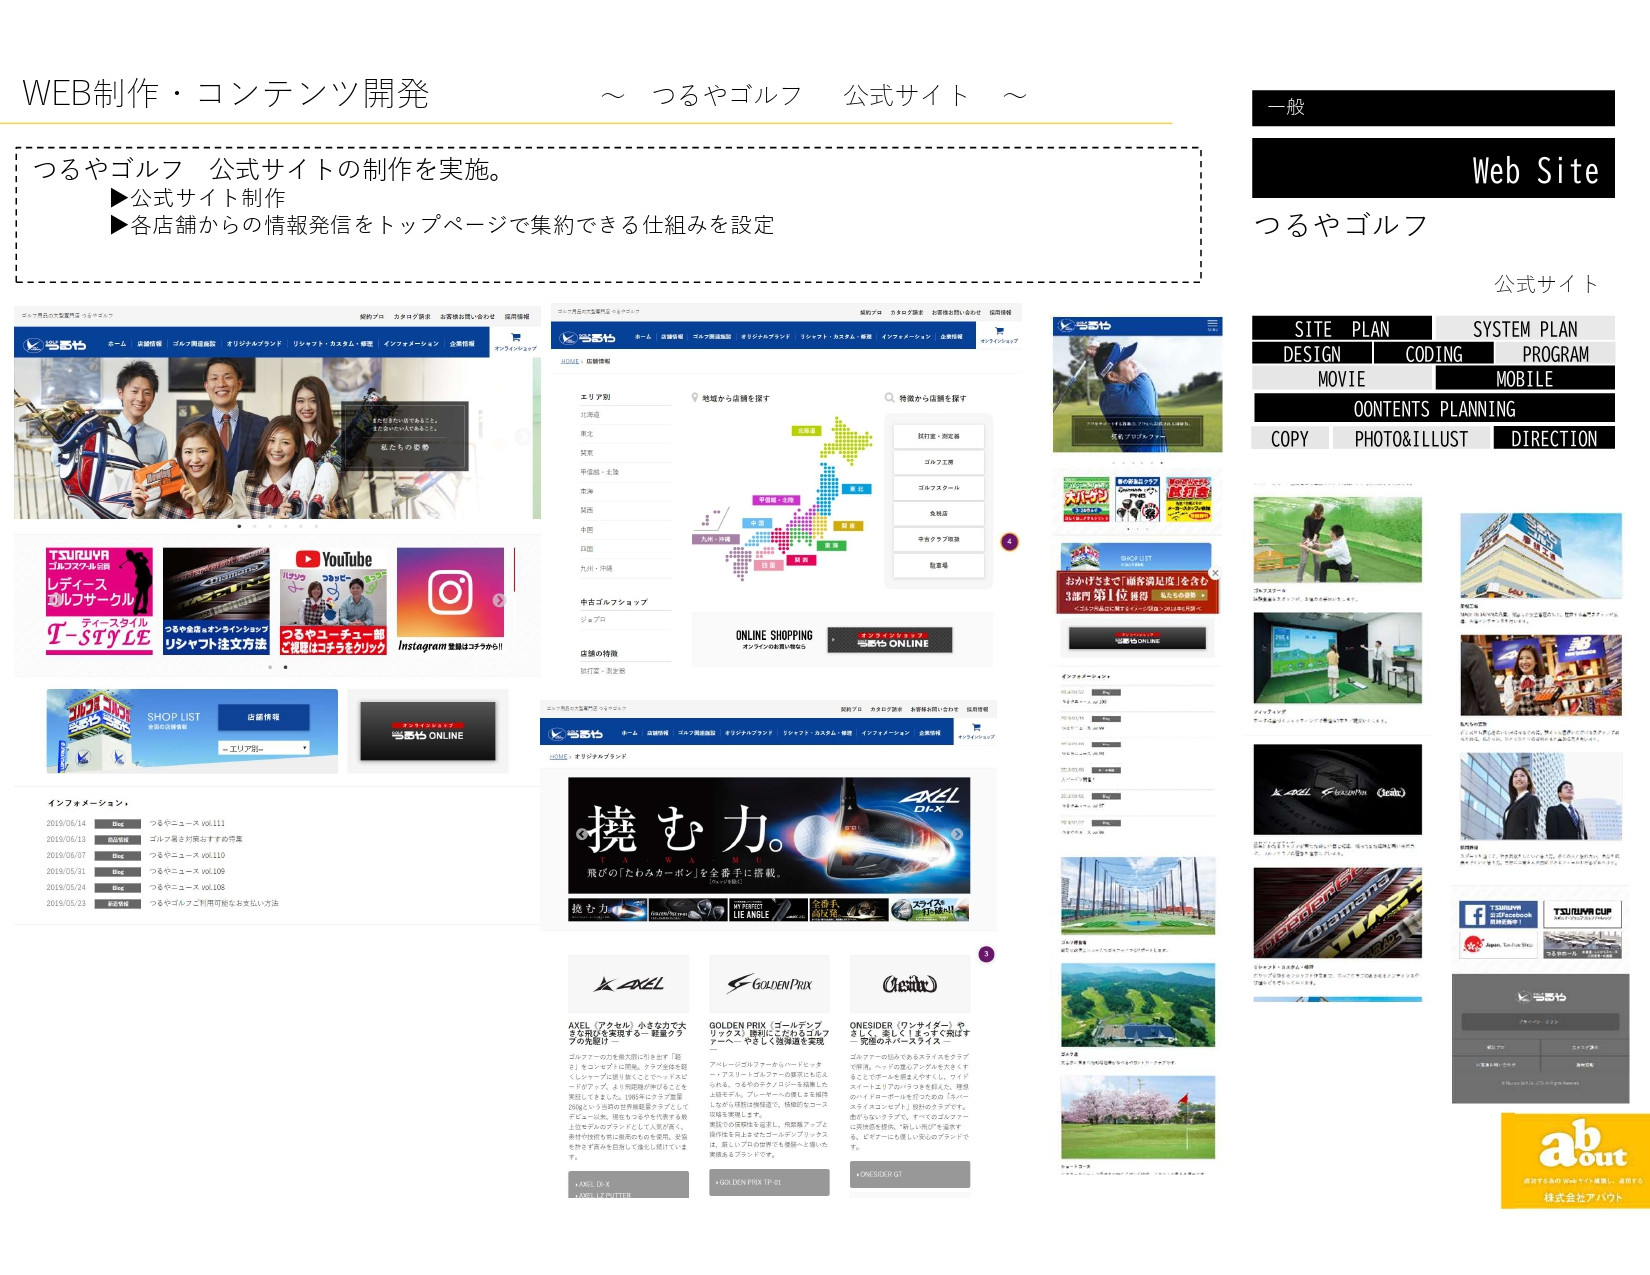Viewport: 1650px width, 1275px height.
Task: Expand the banner carousel with the right chevron
Action: pyautogui.click(x=501, y=598)
